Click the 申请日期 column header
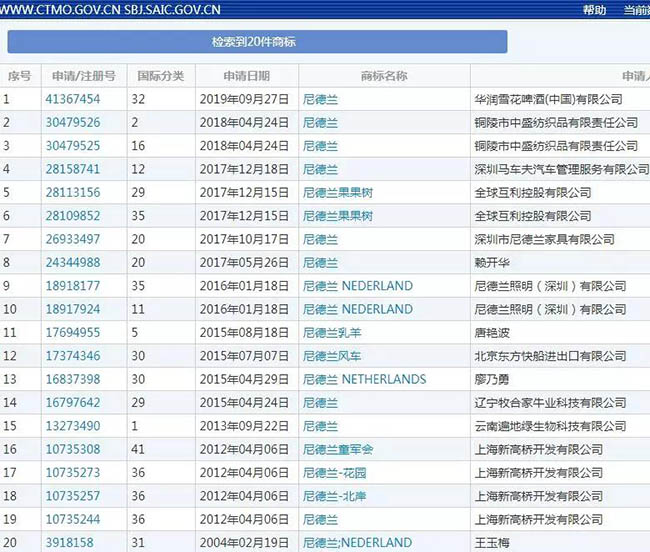The image size is (650, 552). (246, 76)
